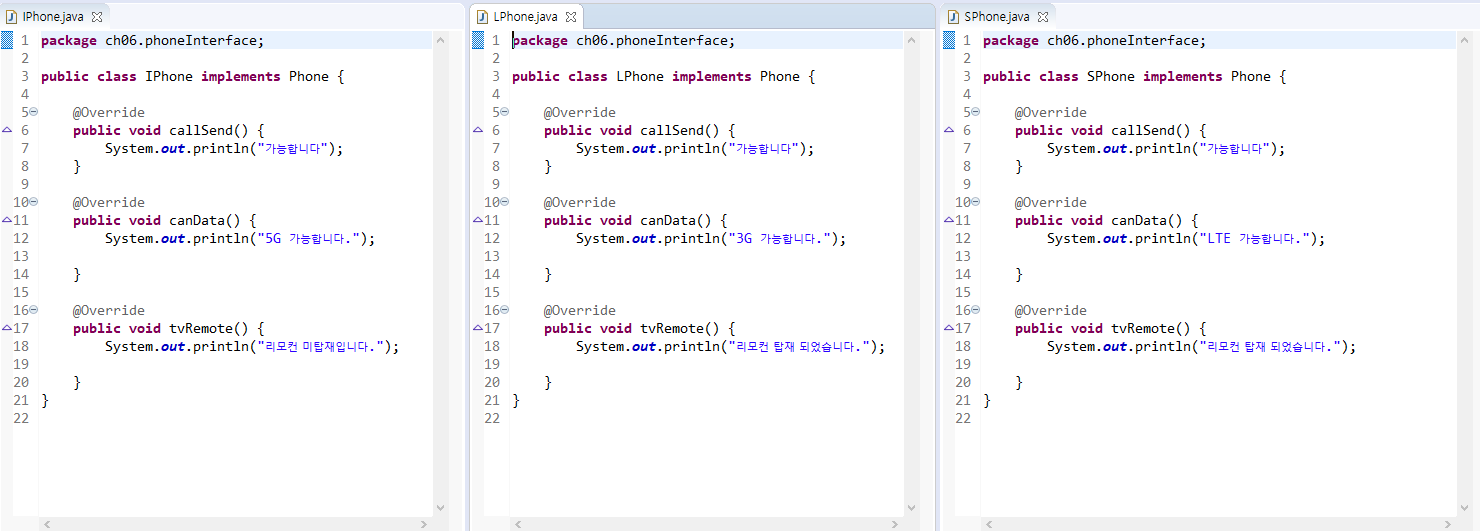Select the SPhone.java tab
The height and width of the screenshot is (531, 1480).
pyautogui.click(x=997, y=17)
